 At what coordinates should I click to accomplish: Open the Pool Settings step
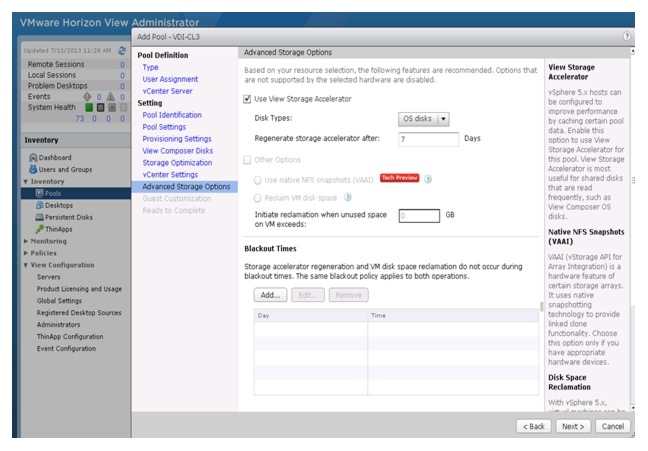coord(164,127)
